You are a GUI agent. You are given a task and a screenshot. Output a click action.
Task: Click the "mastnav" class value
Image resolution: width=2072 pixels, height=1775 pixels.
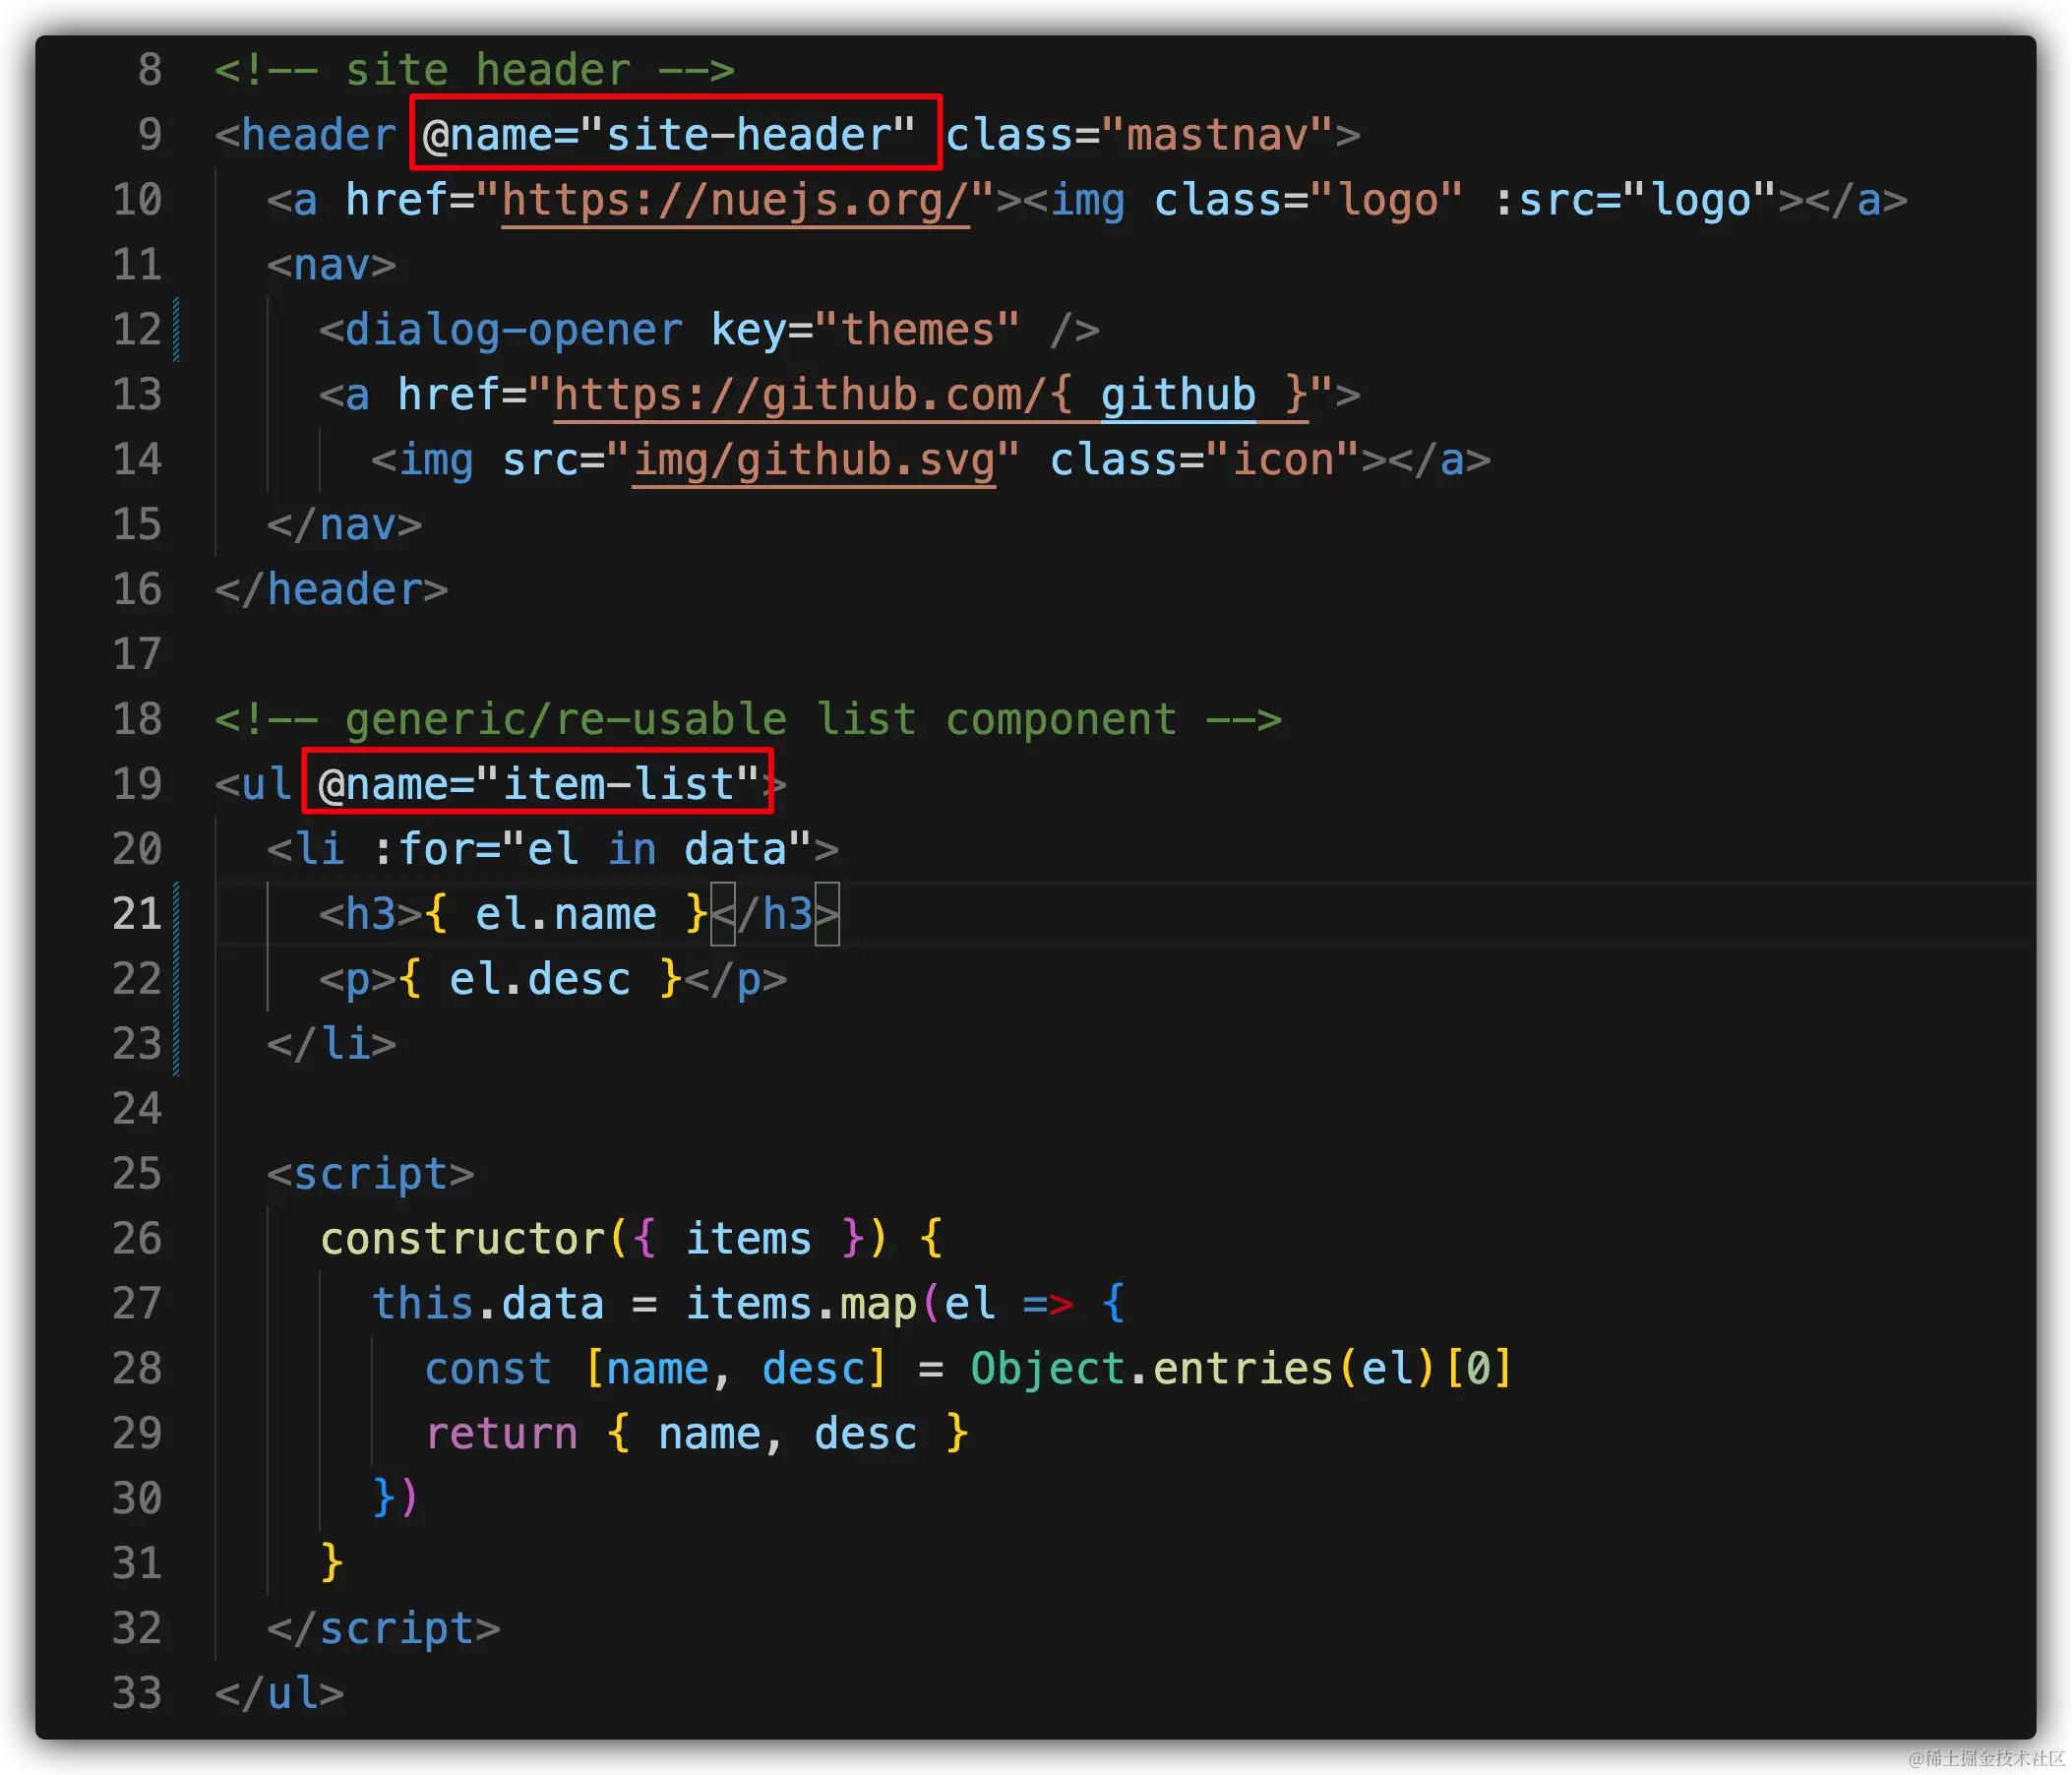(x=1217, y=135)
